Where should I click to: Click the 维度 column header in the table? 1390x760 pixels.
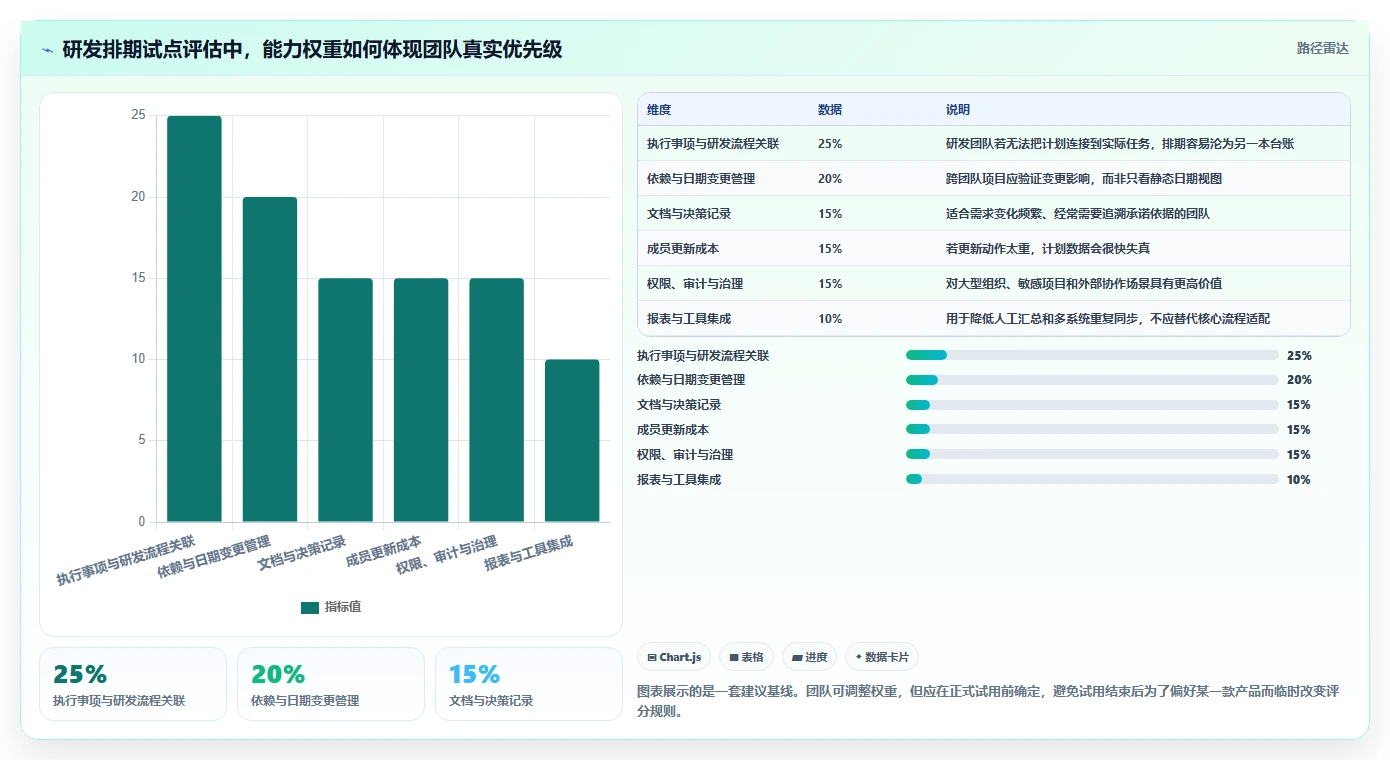659,110
